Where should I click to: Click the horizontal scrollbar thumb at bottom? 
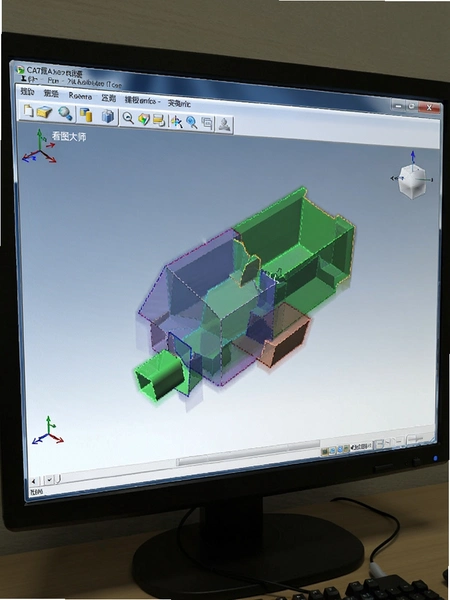pyautogui.click(x=248, y=453)
